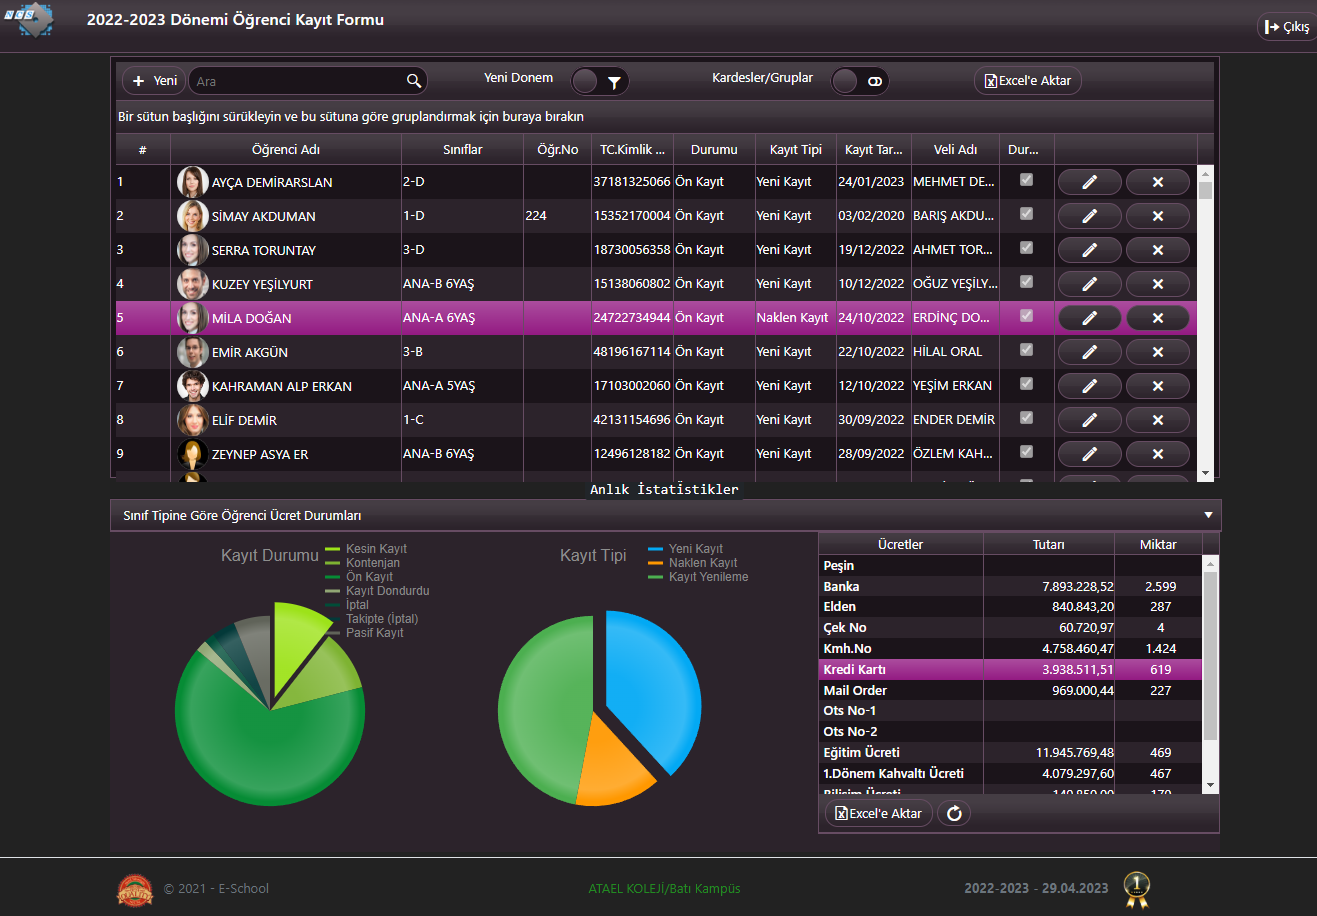The image size is (1317, 916).
Task: Sort by the Öğr.No column header
Action: [x=557, y=149]
